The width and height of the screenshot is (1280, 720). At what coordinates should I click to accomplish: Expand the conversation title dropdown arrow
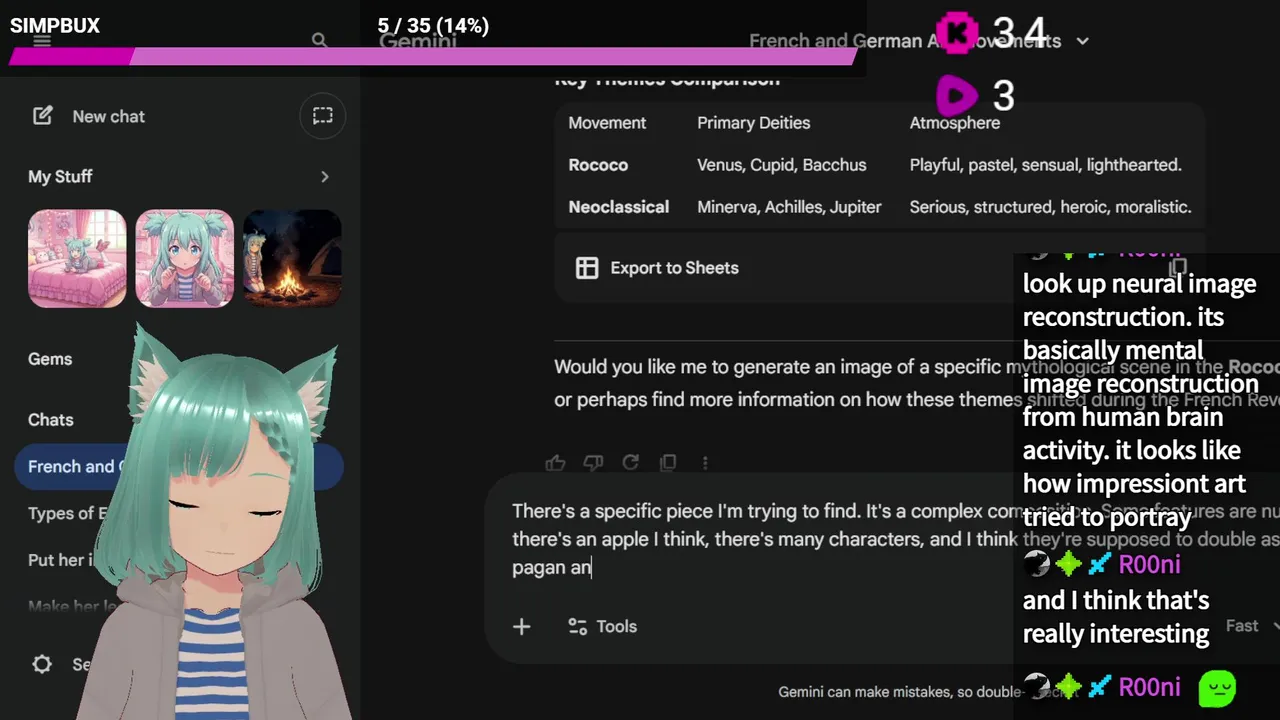pos(1082,41)
